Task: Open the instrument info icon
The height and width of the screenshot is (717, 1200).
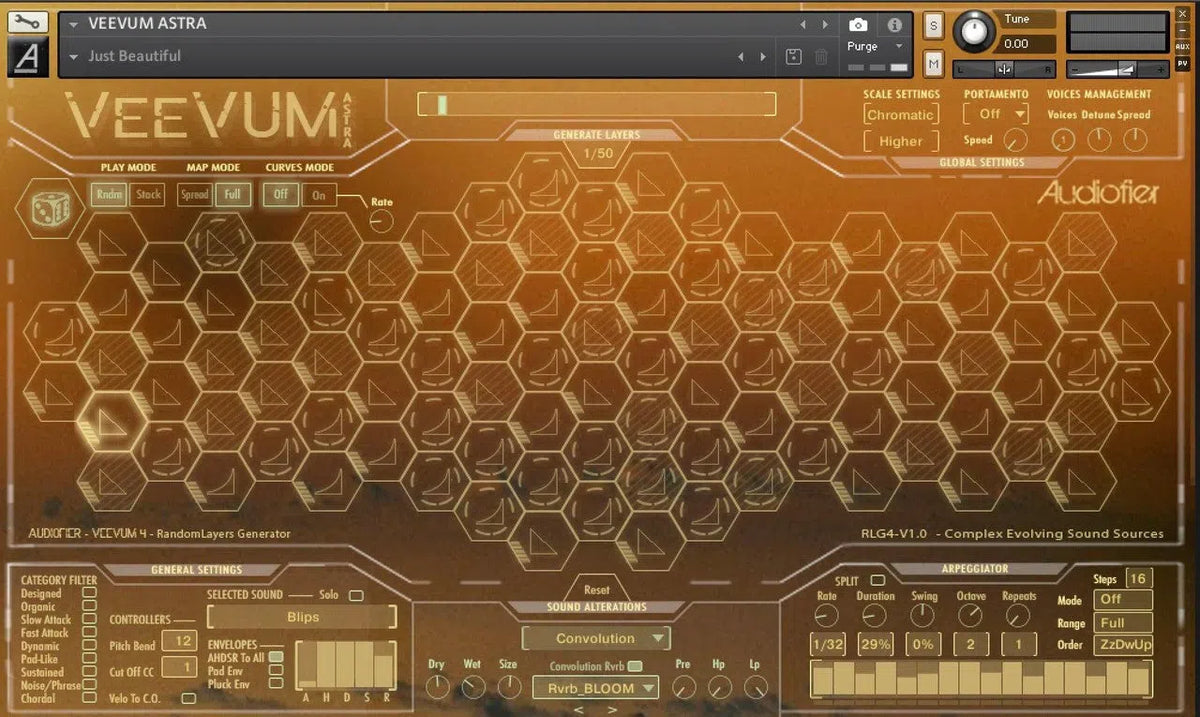Action: [x=895, y=26]
